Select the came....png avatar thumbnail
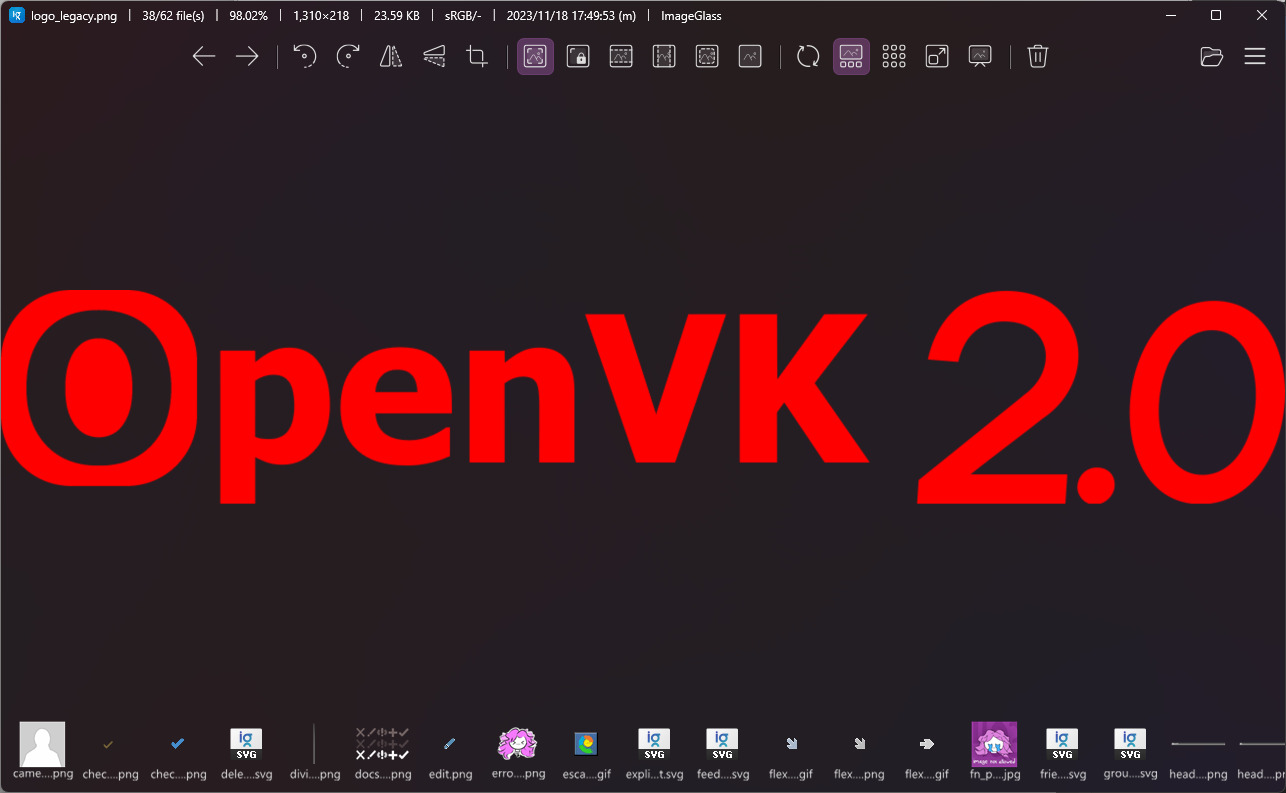 (x=43, y=750)
